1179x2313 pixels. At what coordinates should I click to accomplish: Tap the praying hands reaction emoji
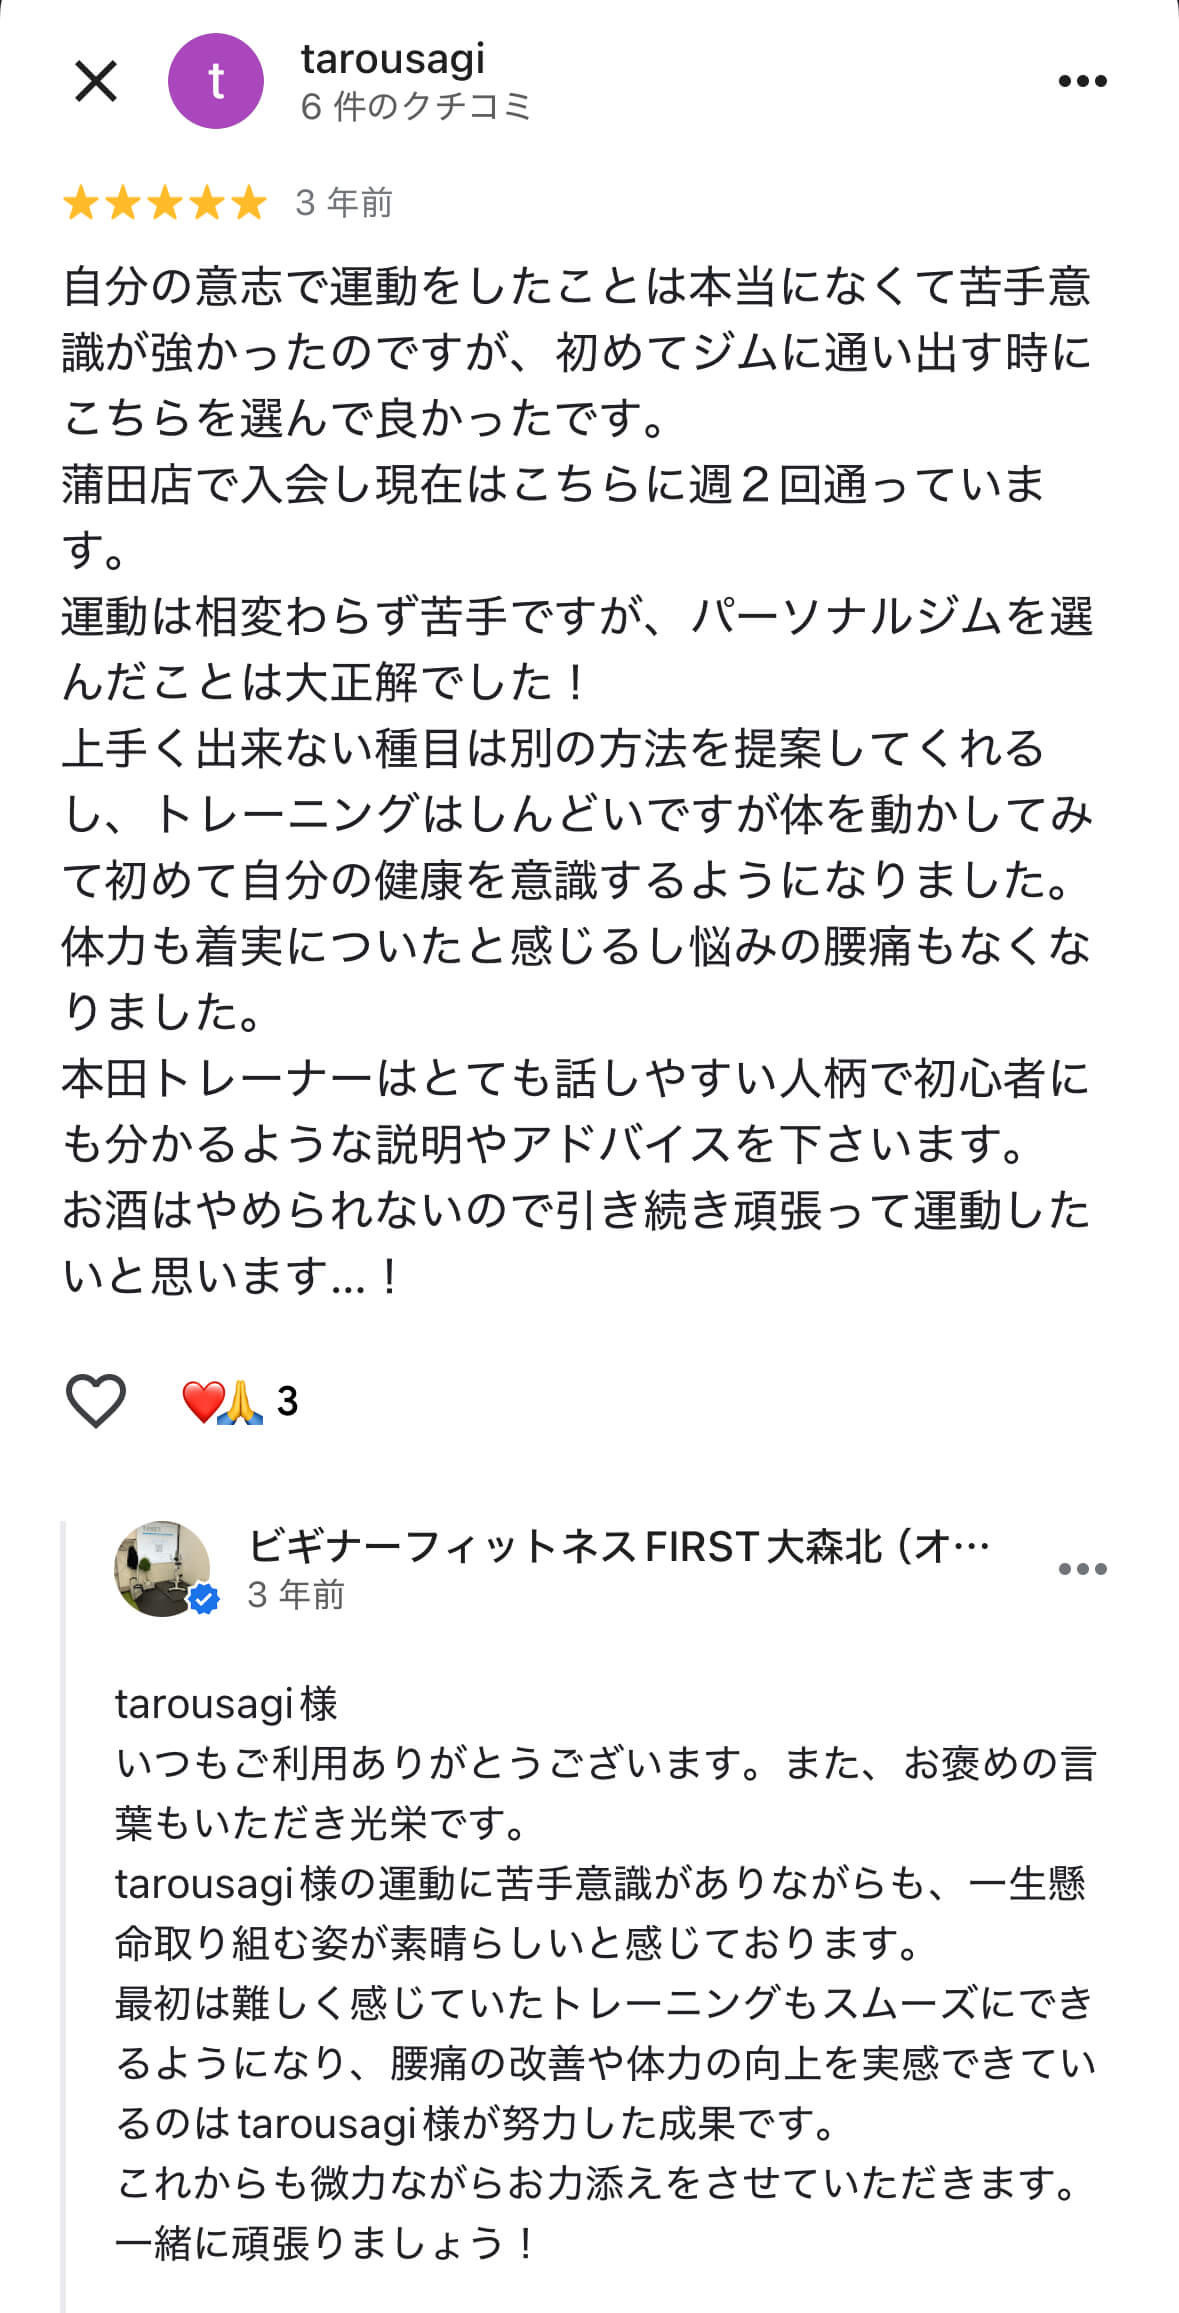pyautogui.click(x=240, y=1401)
